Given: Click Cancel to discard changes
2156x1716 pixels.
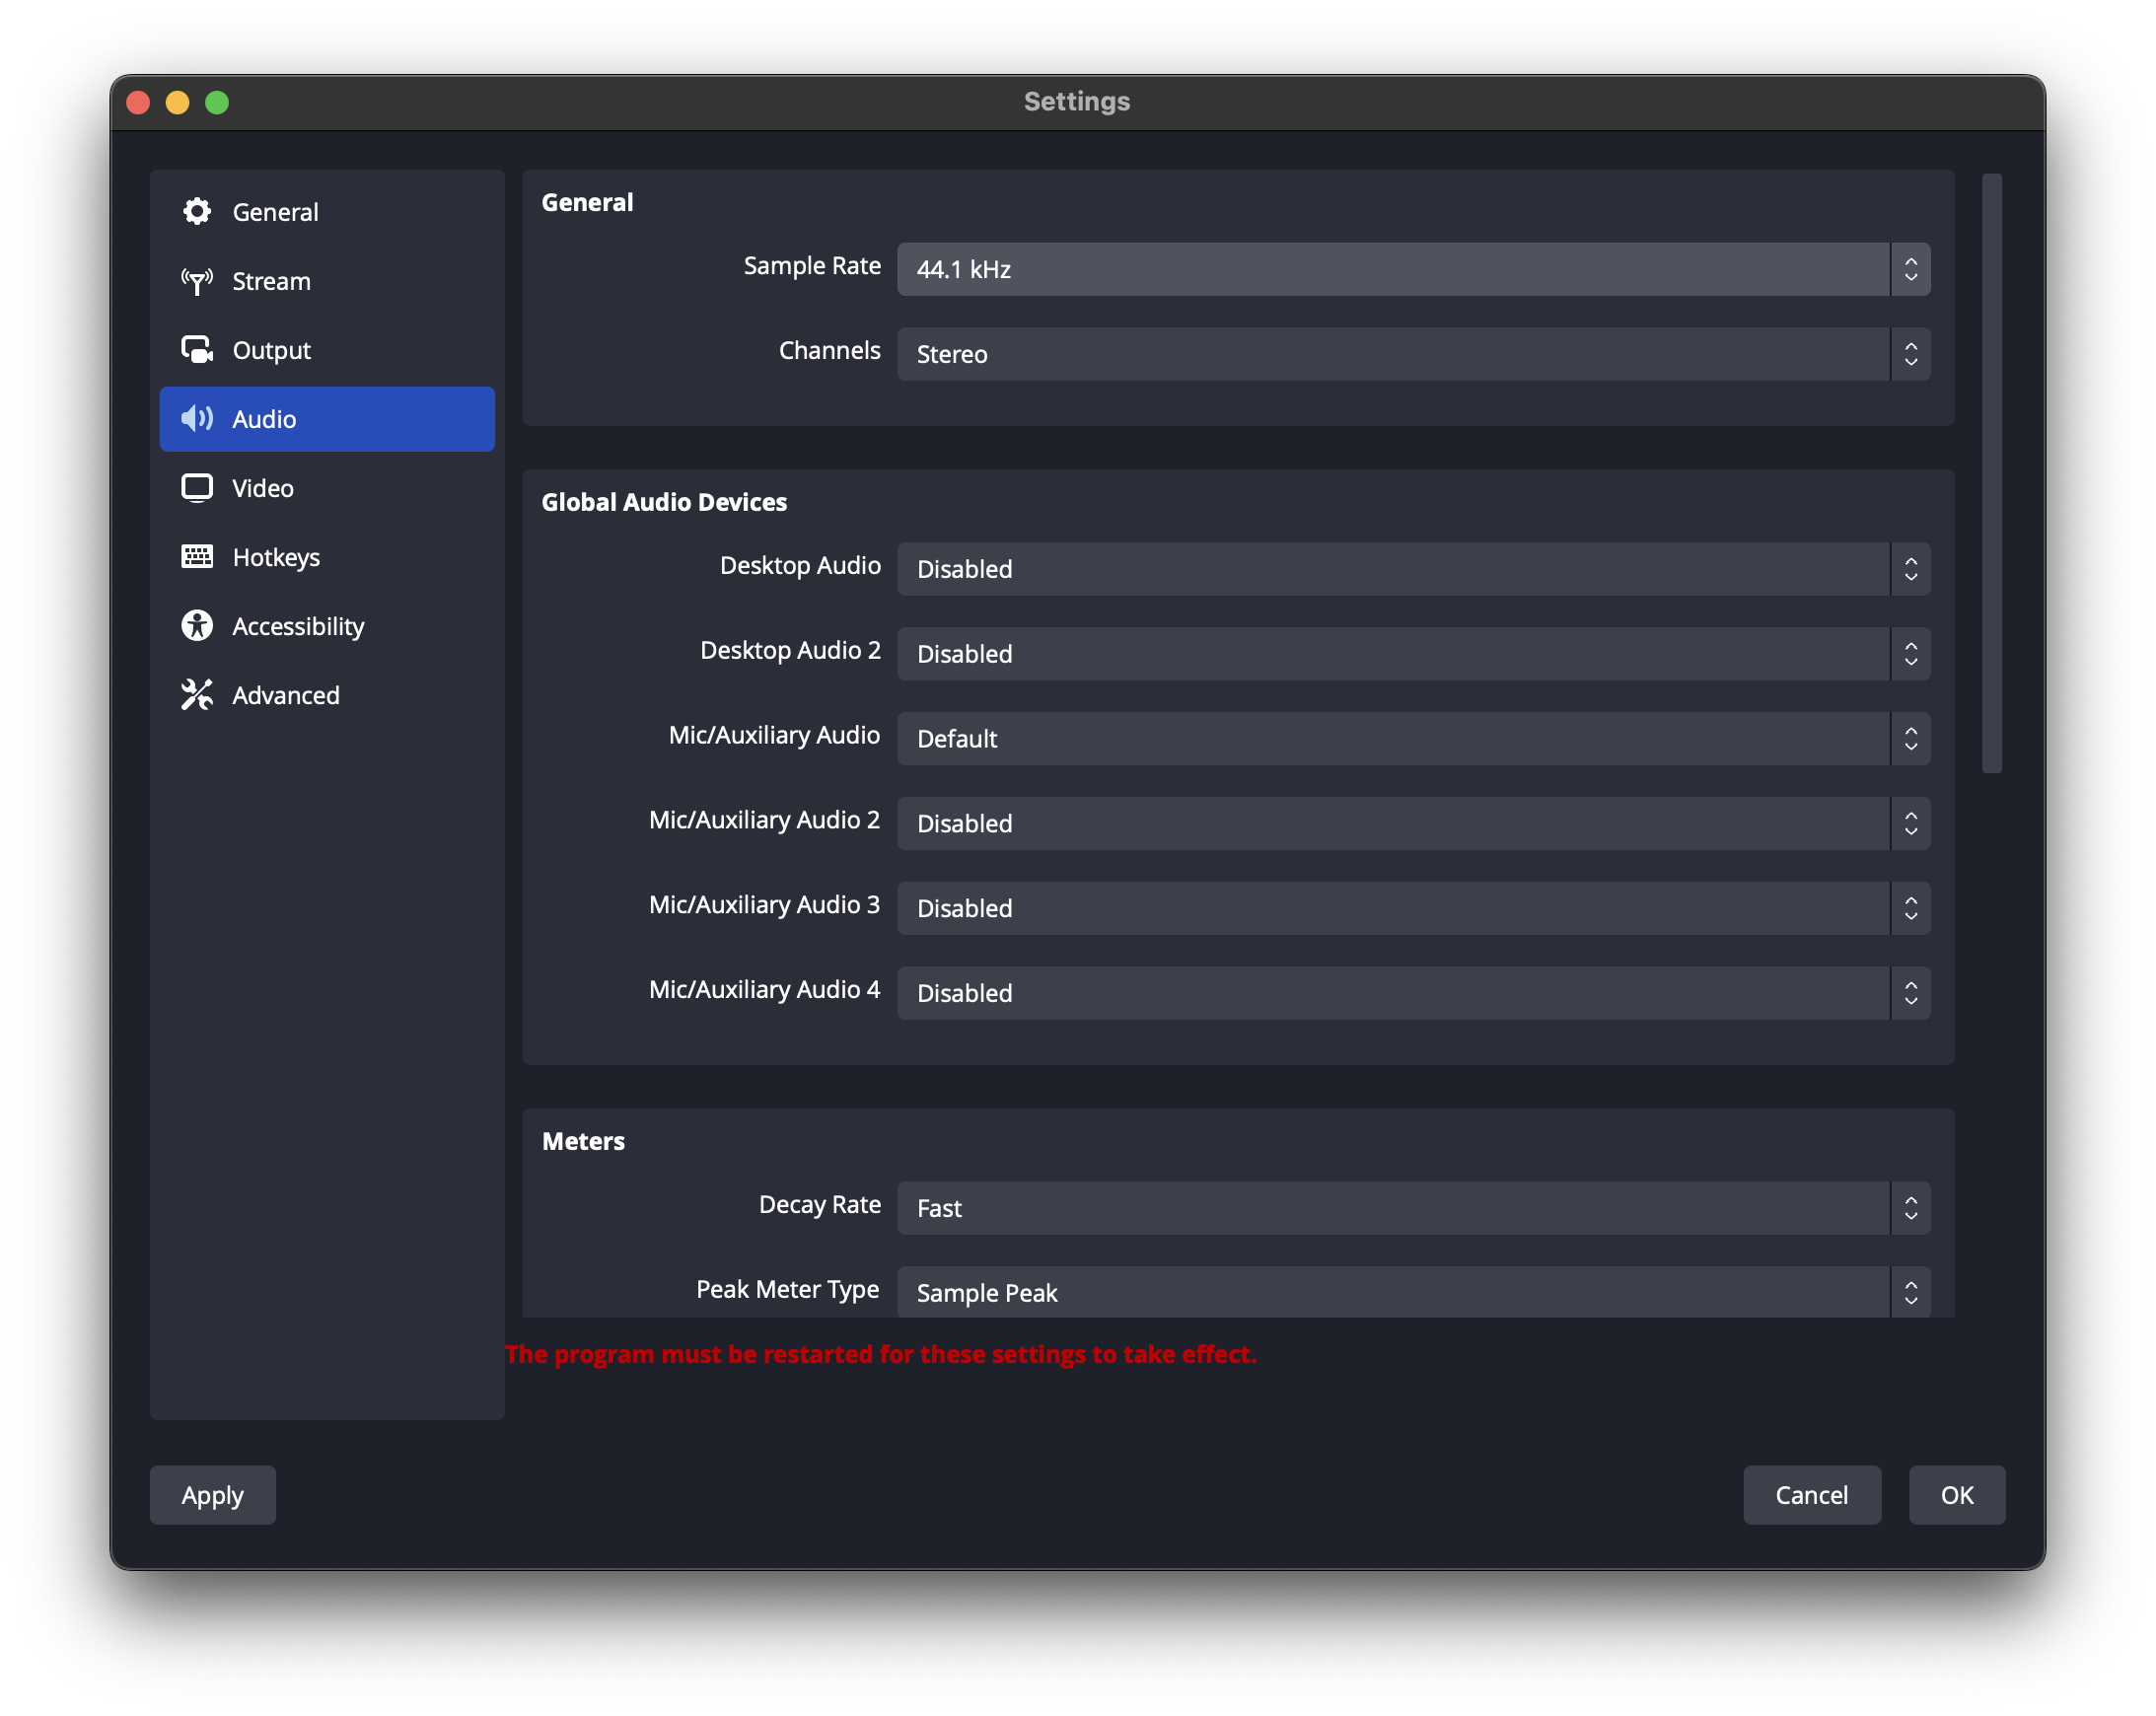Looking at the screenshot, I should 1812,1495.
